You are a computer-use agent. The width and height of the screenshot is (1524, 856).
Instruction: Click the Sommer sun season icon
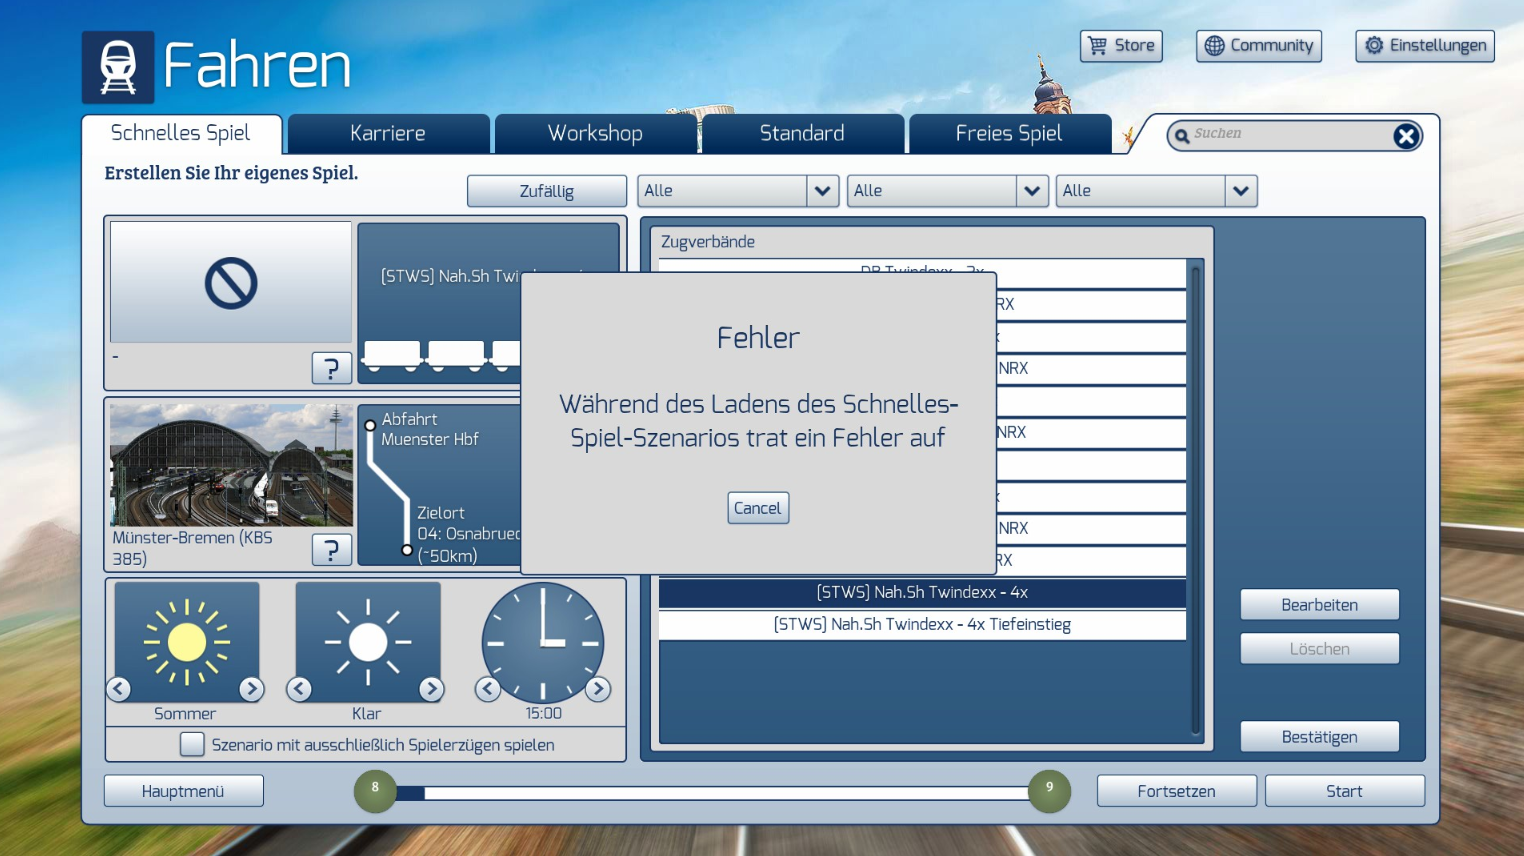point(187,642)
